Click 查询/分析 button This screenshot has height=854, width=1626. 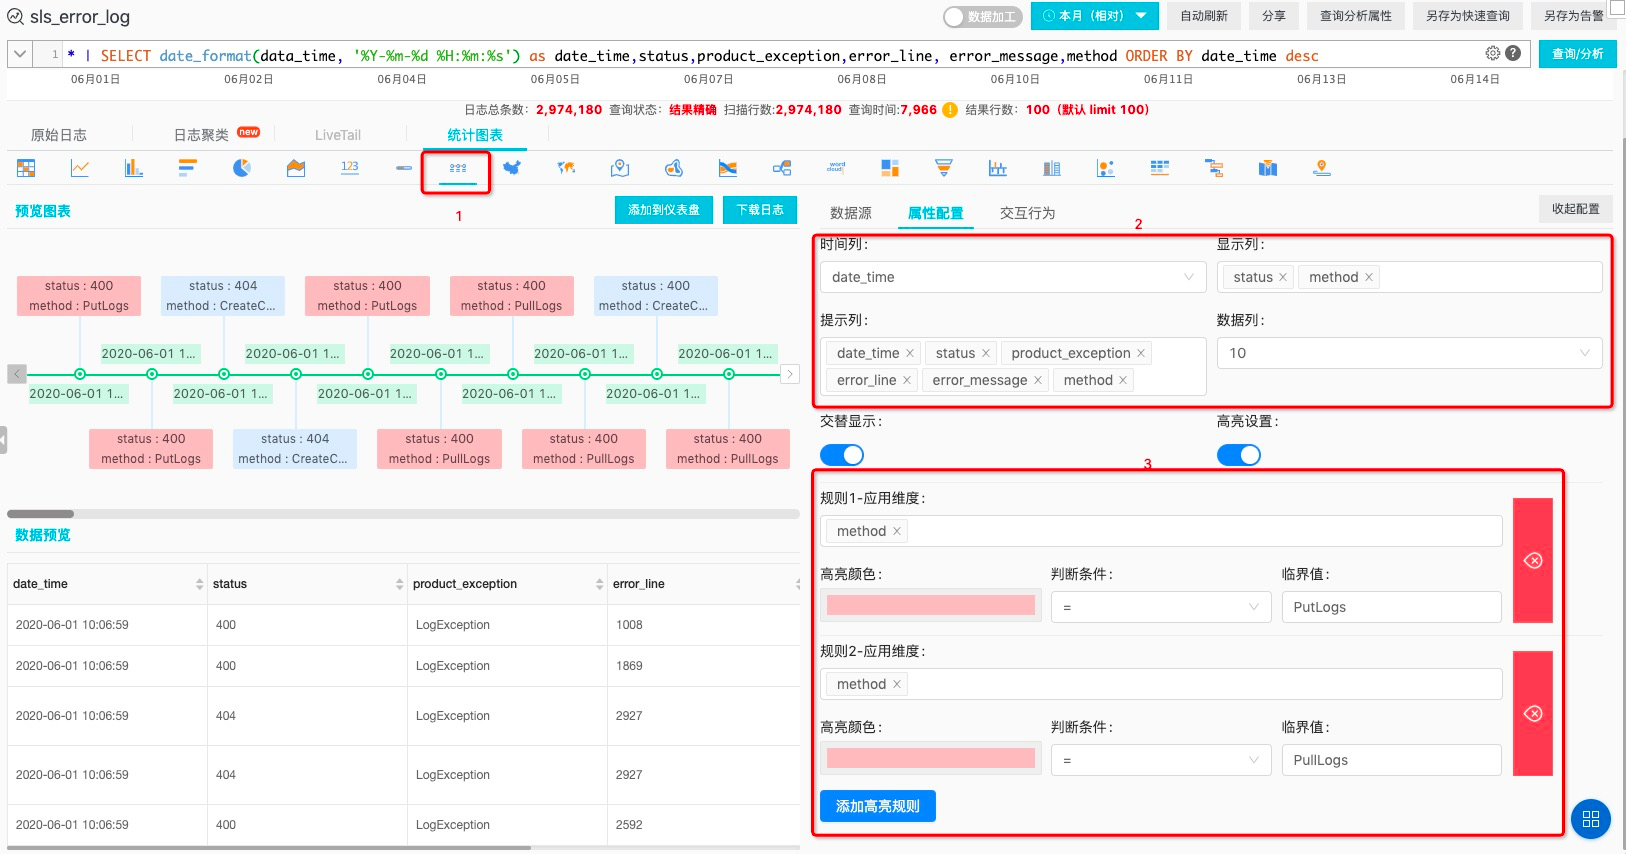[1577, 54]
